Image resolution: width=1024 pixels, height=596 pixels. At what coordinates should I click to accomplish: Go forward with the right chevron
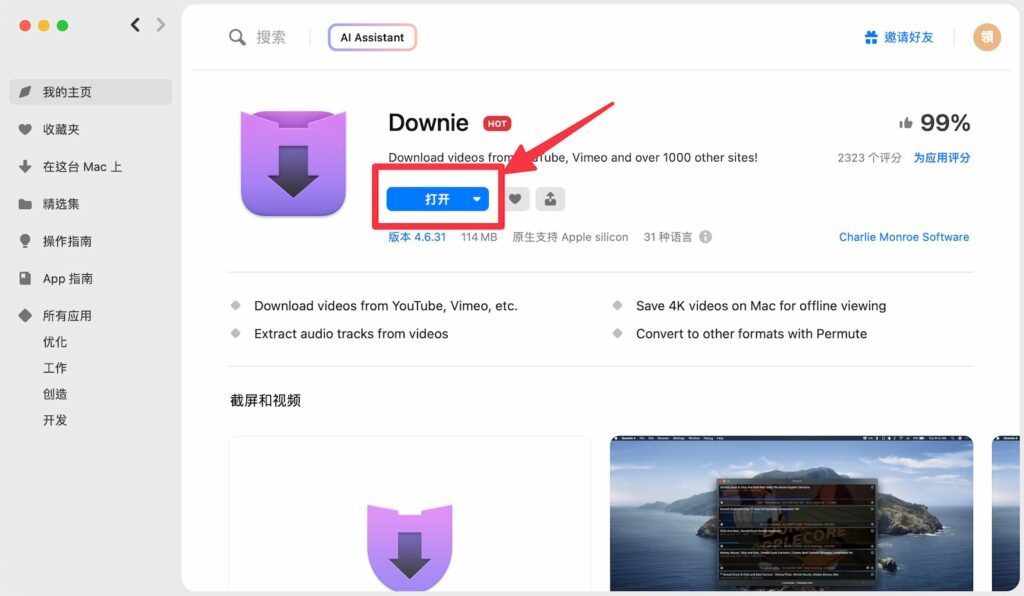tap(161, 25)
